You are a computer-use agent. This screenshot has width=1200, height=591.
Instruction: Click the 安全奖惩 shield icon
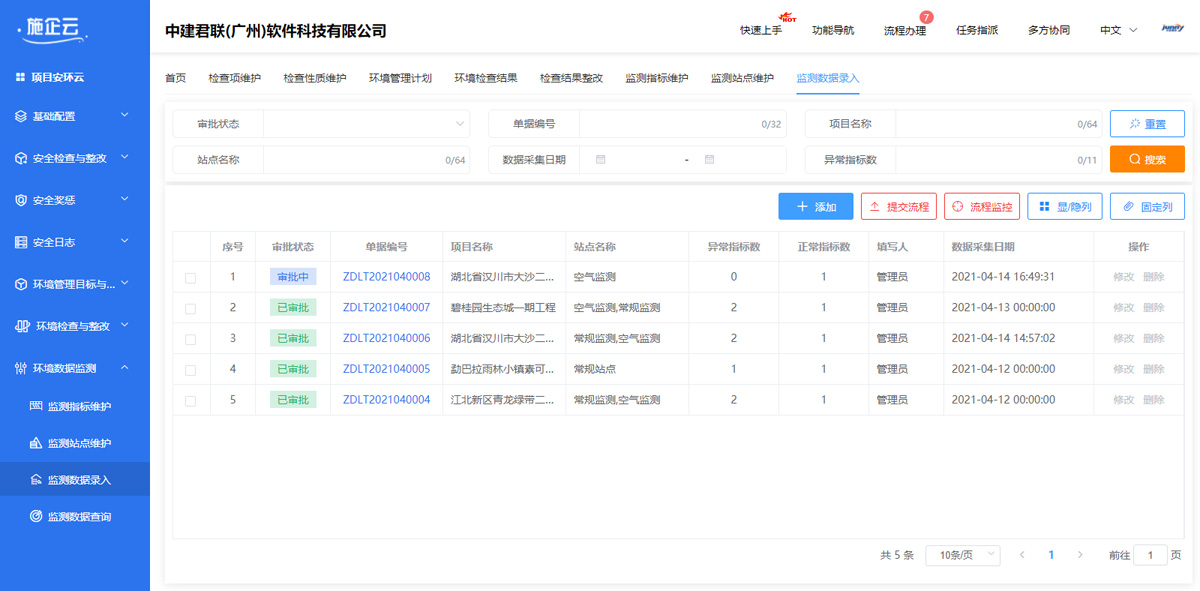tap(21, 200)
